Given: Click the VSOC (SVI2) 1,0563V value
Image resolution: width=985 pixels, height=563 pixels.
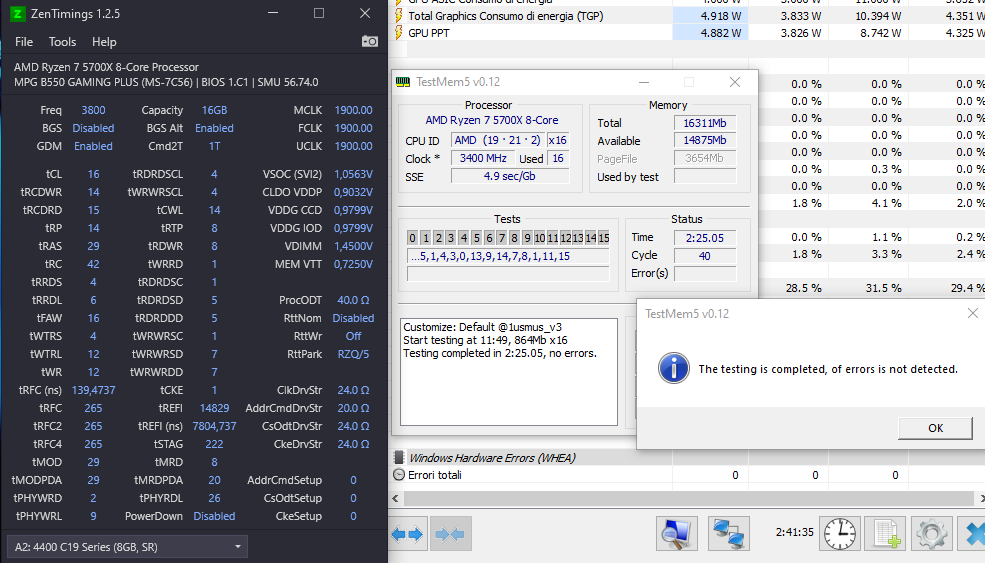Looking at the screenshot, I should point(353,174).
